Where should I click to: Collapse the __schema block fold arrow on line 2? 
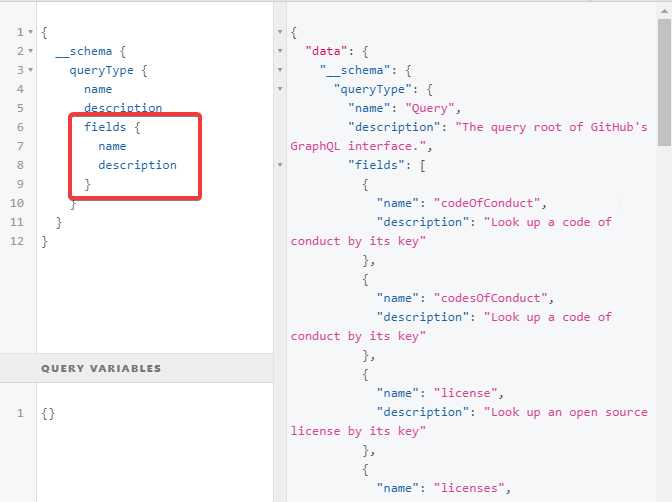click(30, 51)
